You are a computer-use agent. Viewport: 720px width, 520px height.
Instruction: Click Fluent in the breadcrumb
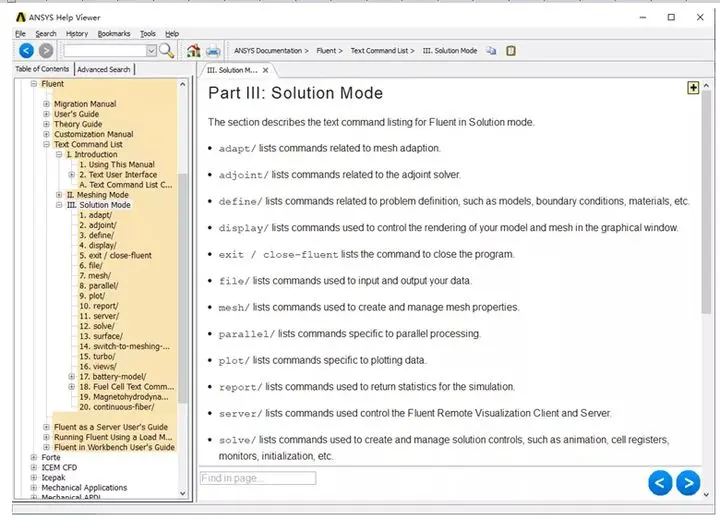[x=326, y=51]
